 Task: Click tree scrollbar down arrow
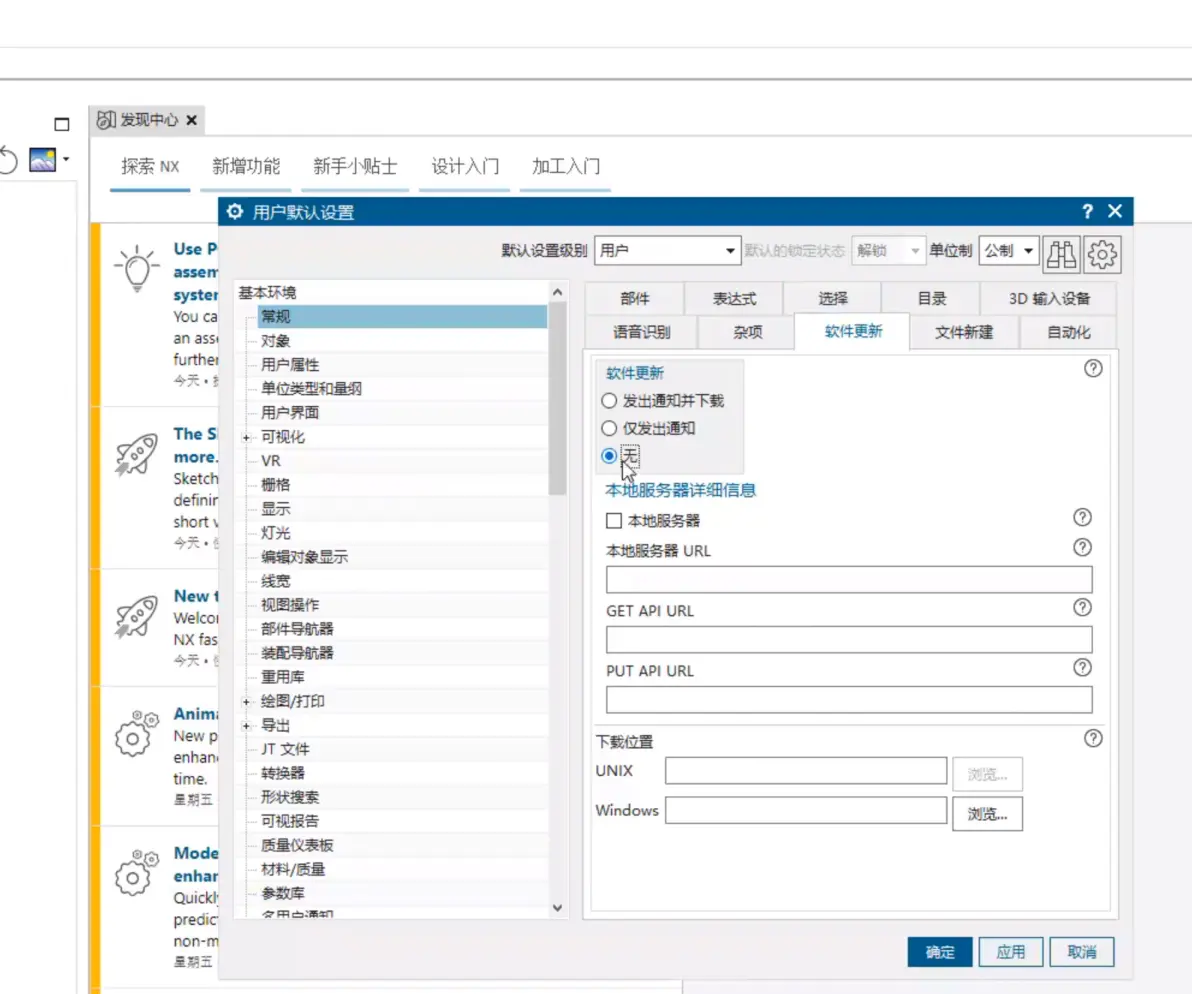pos(557,908)
